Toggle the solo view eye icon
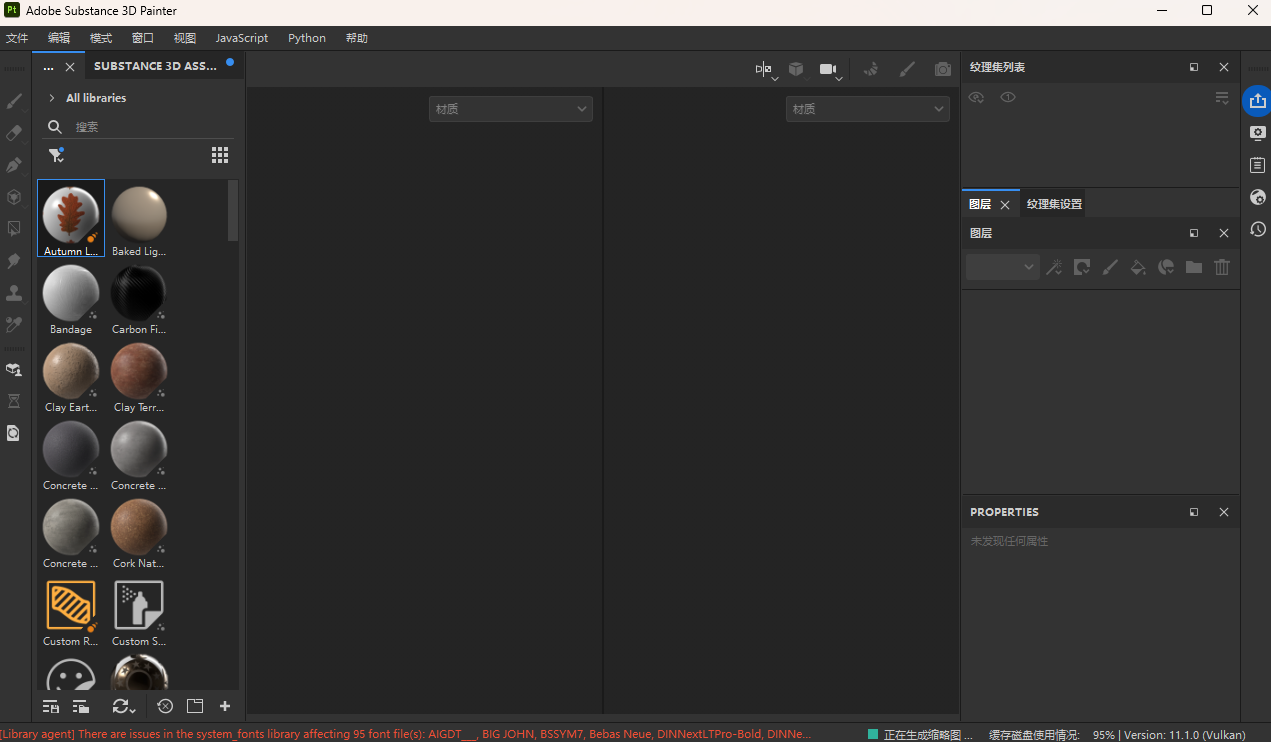This screenshot has width=1271, height=742. click(x=1007, y=97)
